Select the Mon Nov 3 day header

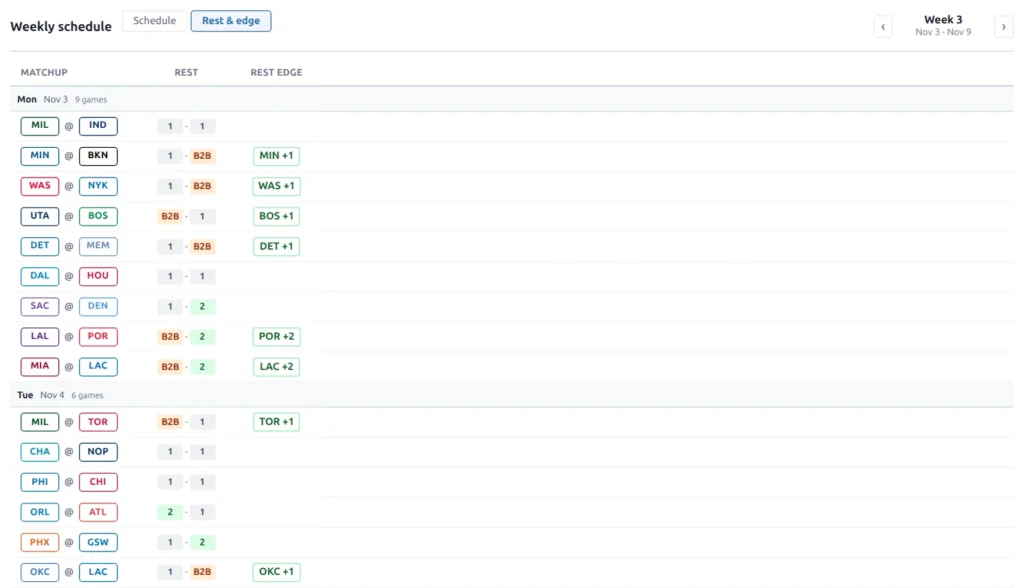(512, 99)
